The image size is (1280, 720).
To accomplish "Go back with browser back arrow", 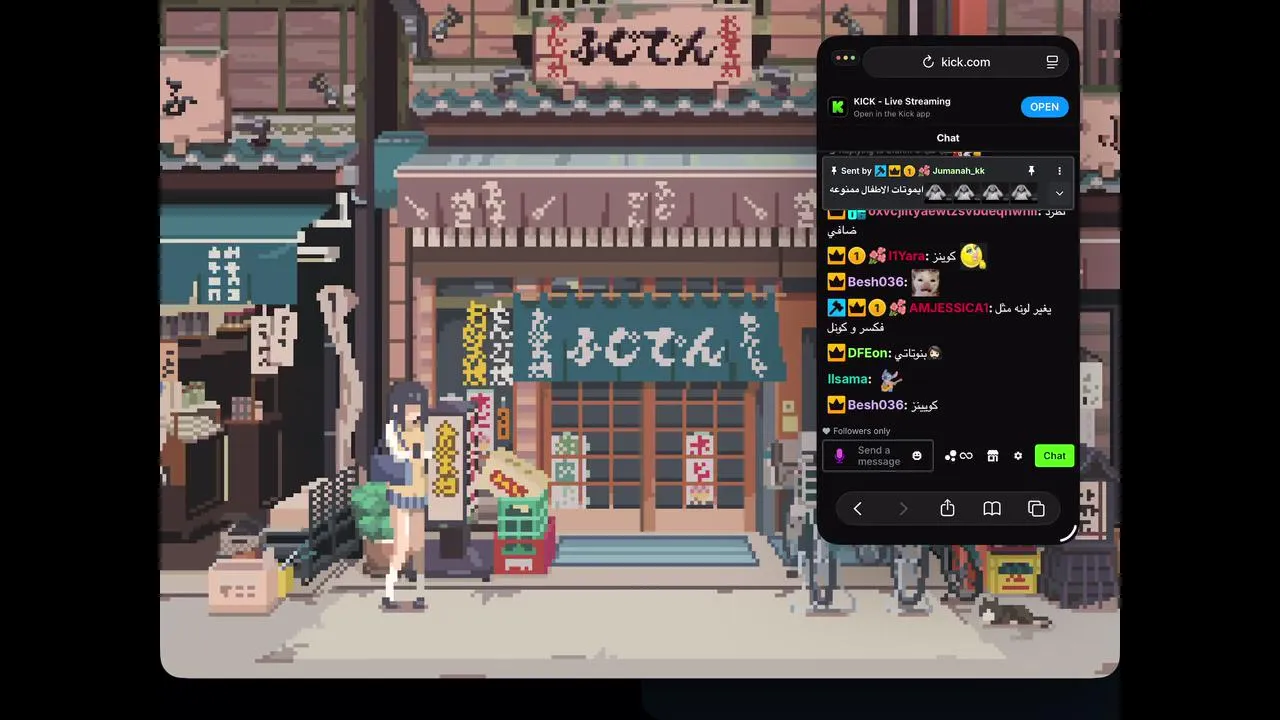I will pos(857,509).
